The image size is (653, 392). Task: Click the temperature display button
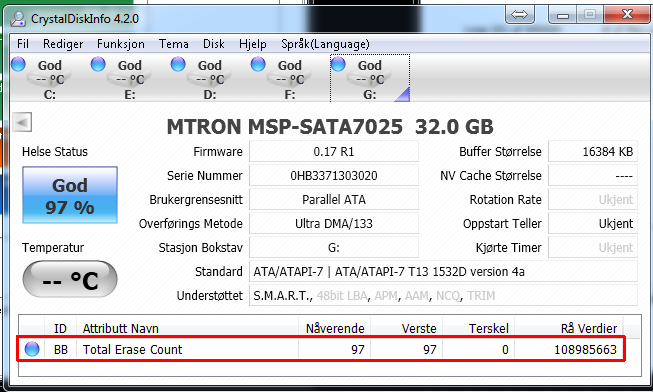[70, 279]
